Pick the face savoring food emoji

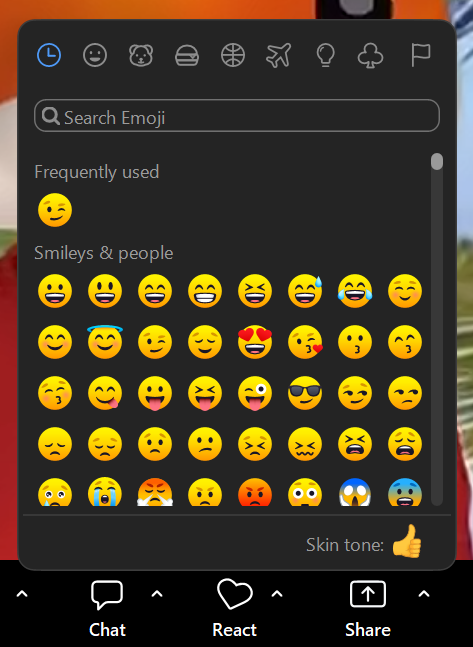click(x=105, y=393)
